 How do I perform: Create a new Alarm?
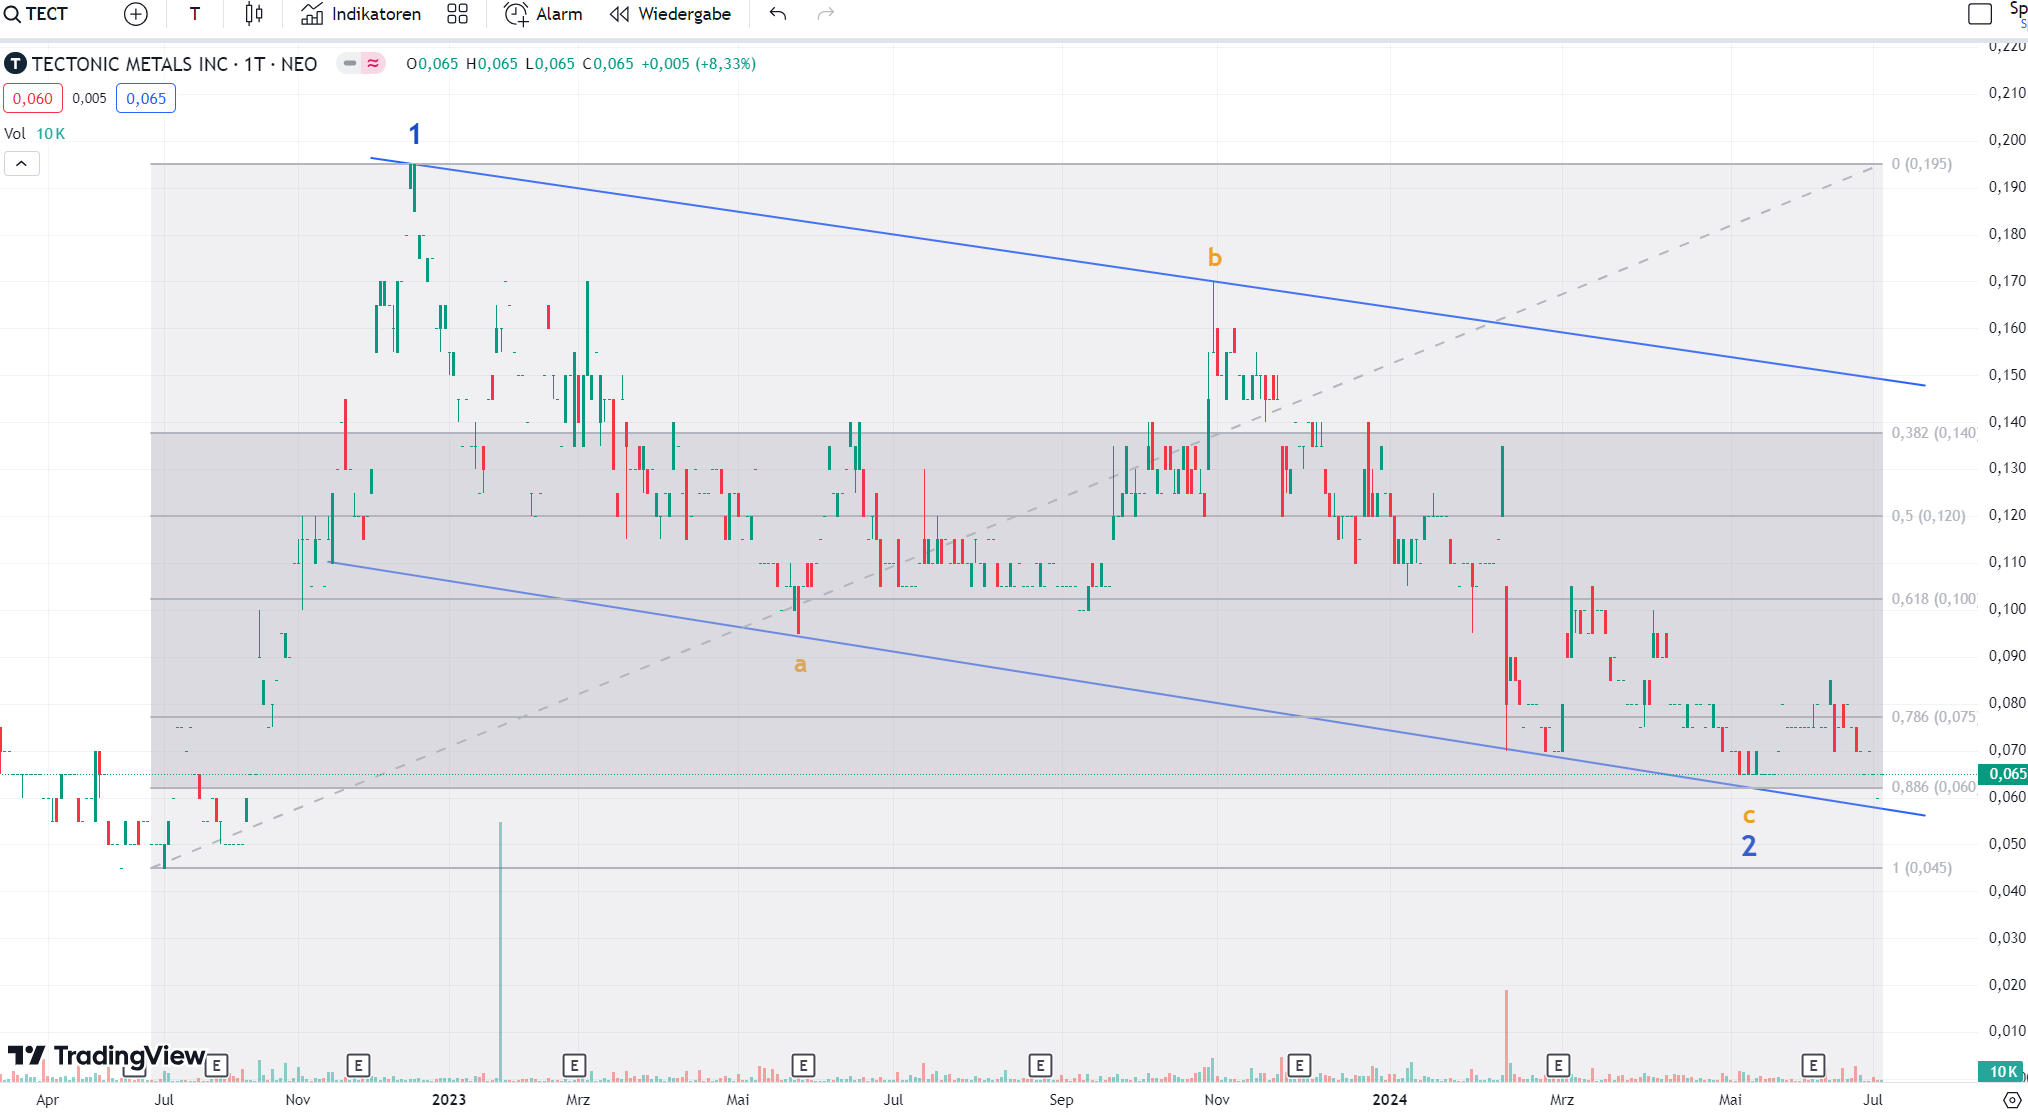click(543, 14)
